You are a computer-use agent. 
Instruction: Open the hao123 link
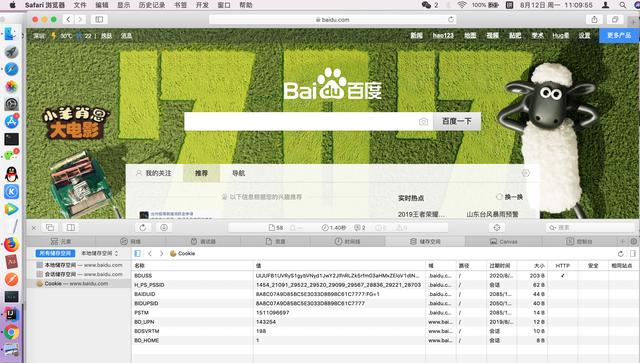tap(443, 36)
